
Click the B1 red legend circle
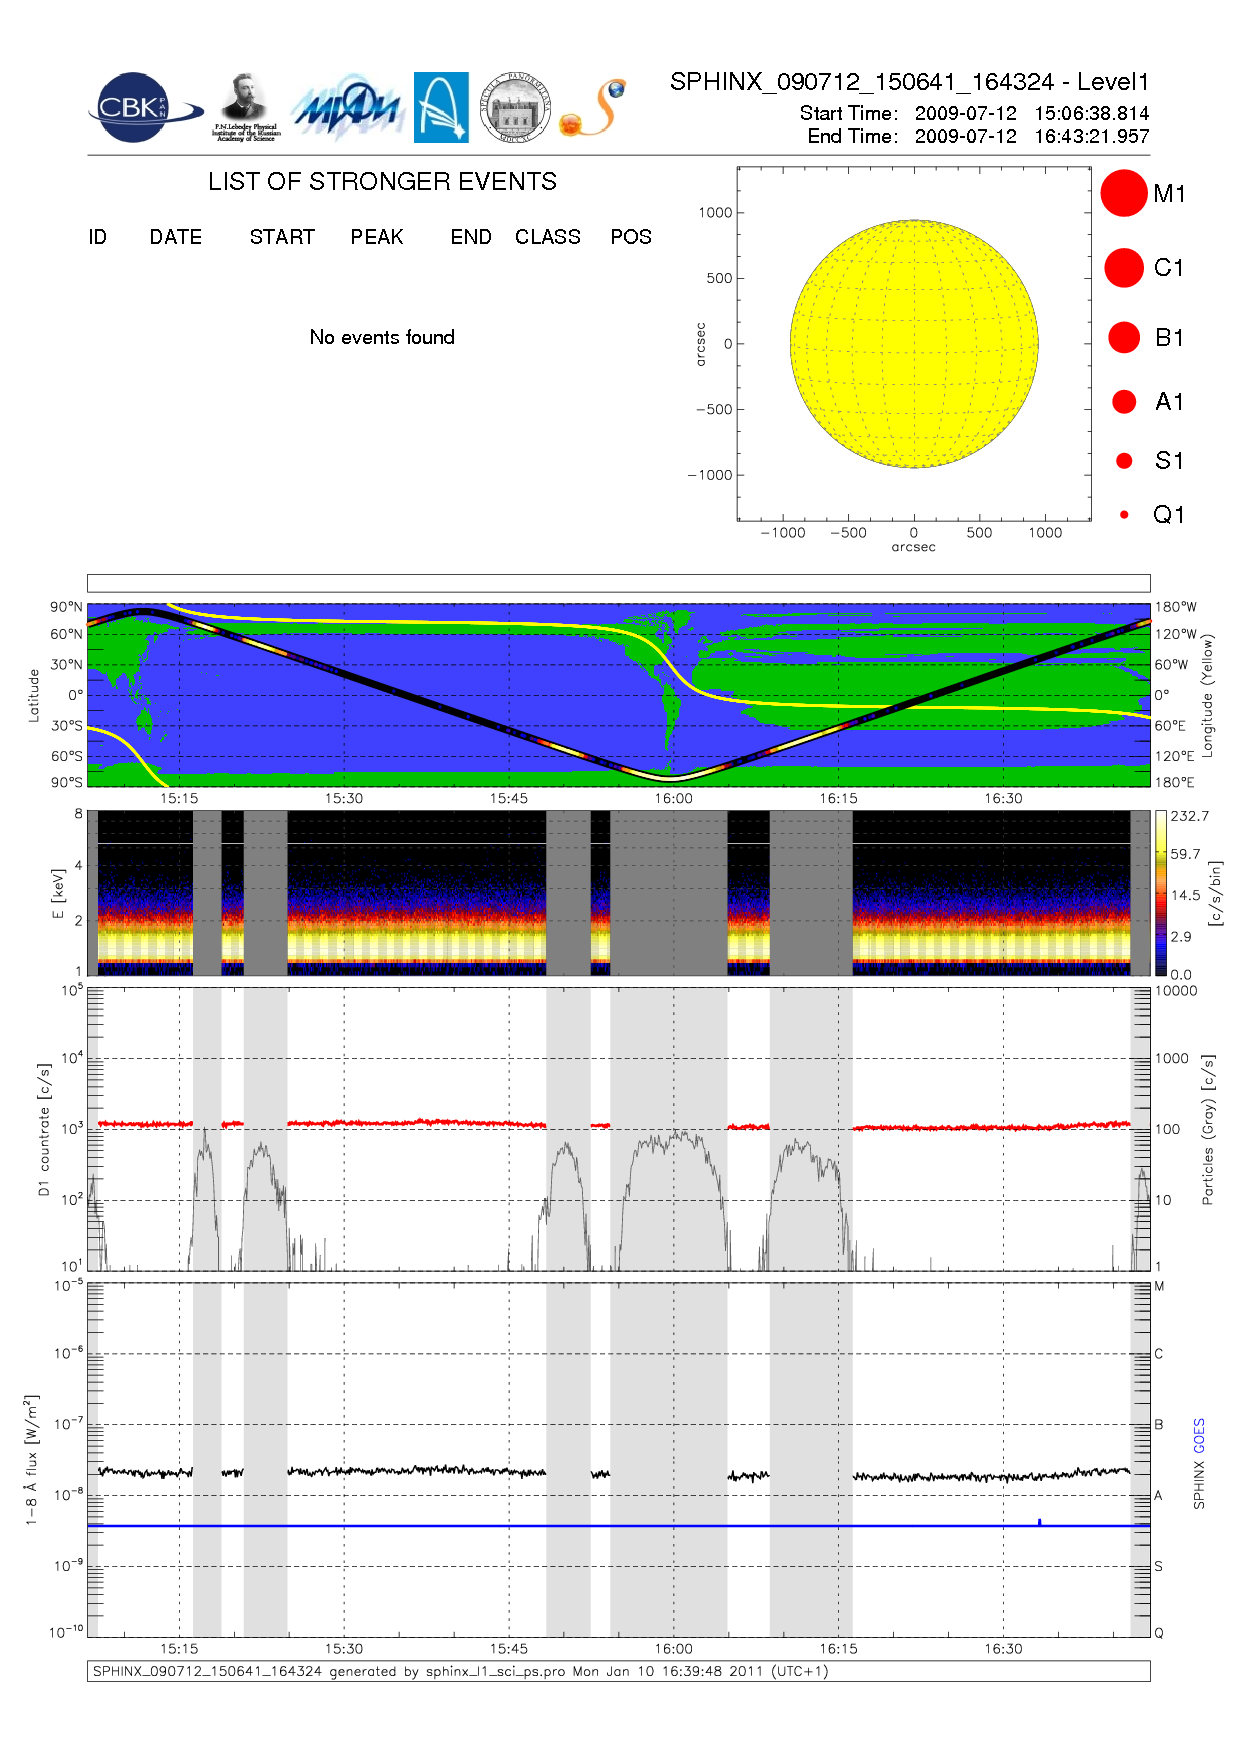[x=1124, y=337]
